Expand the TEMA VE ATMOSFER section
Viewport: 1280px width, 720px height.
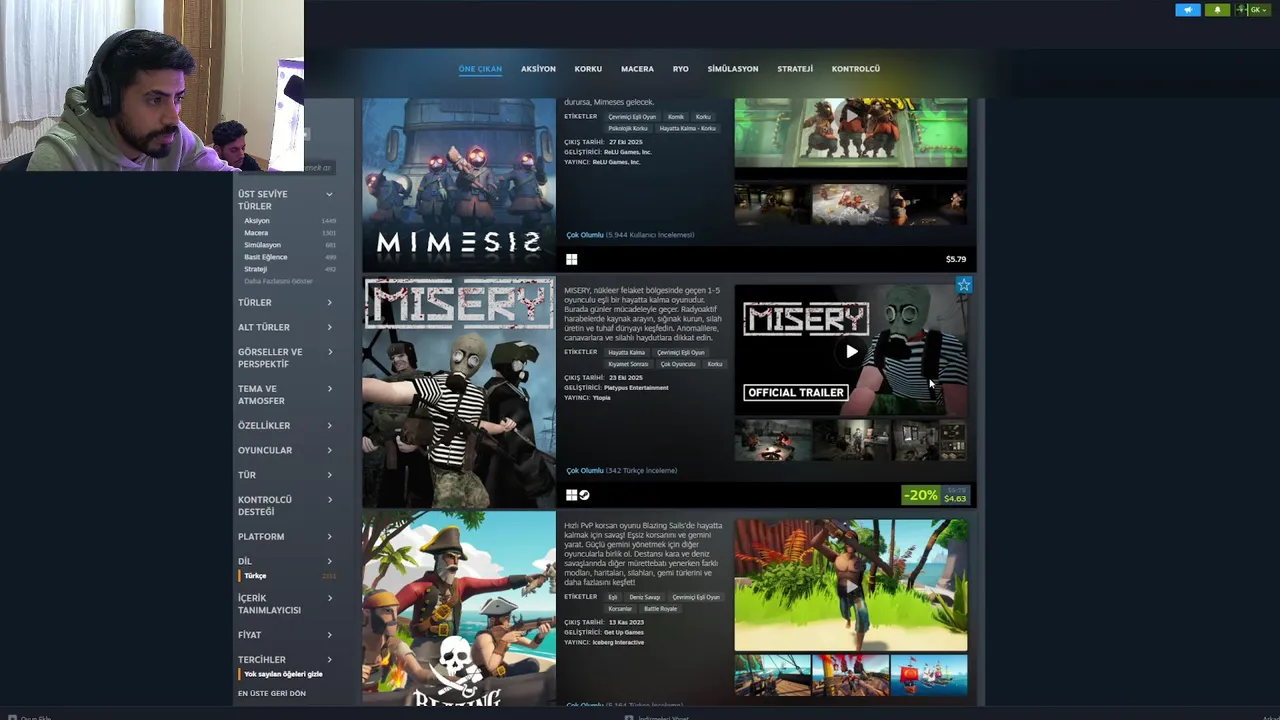pos(285,395)
